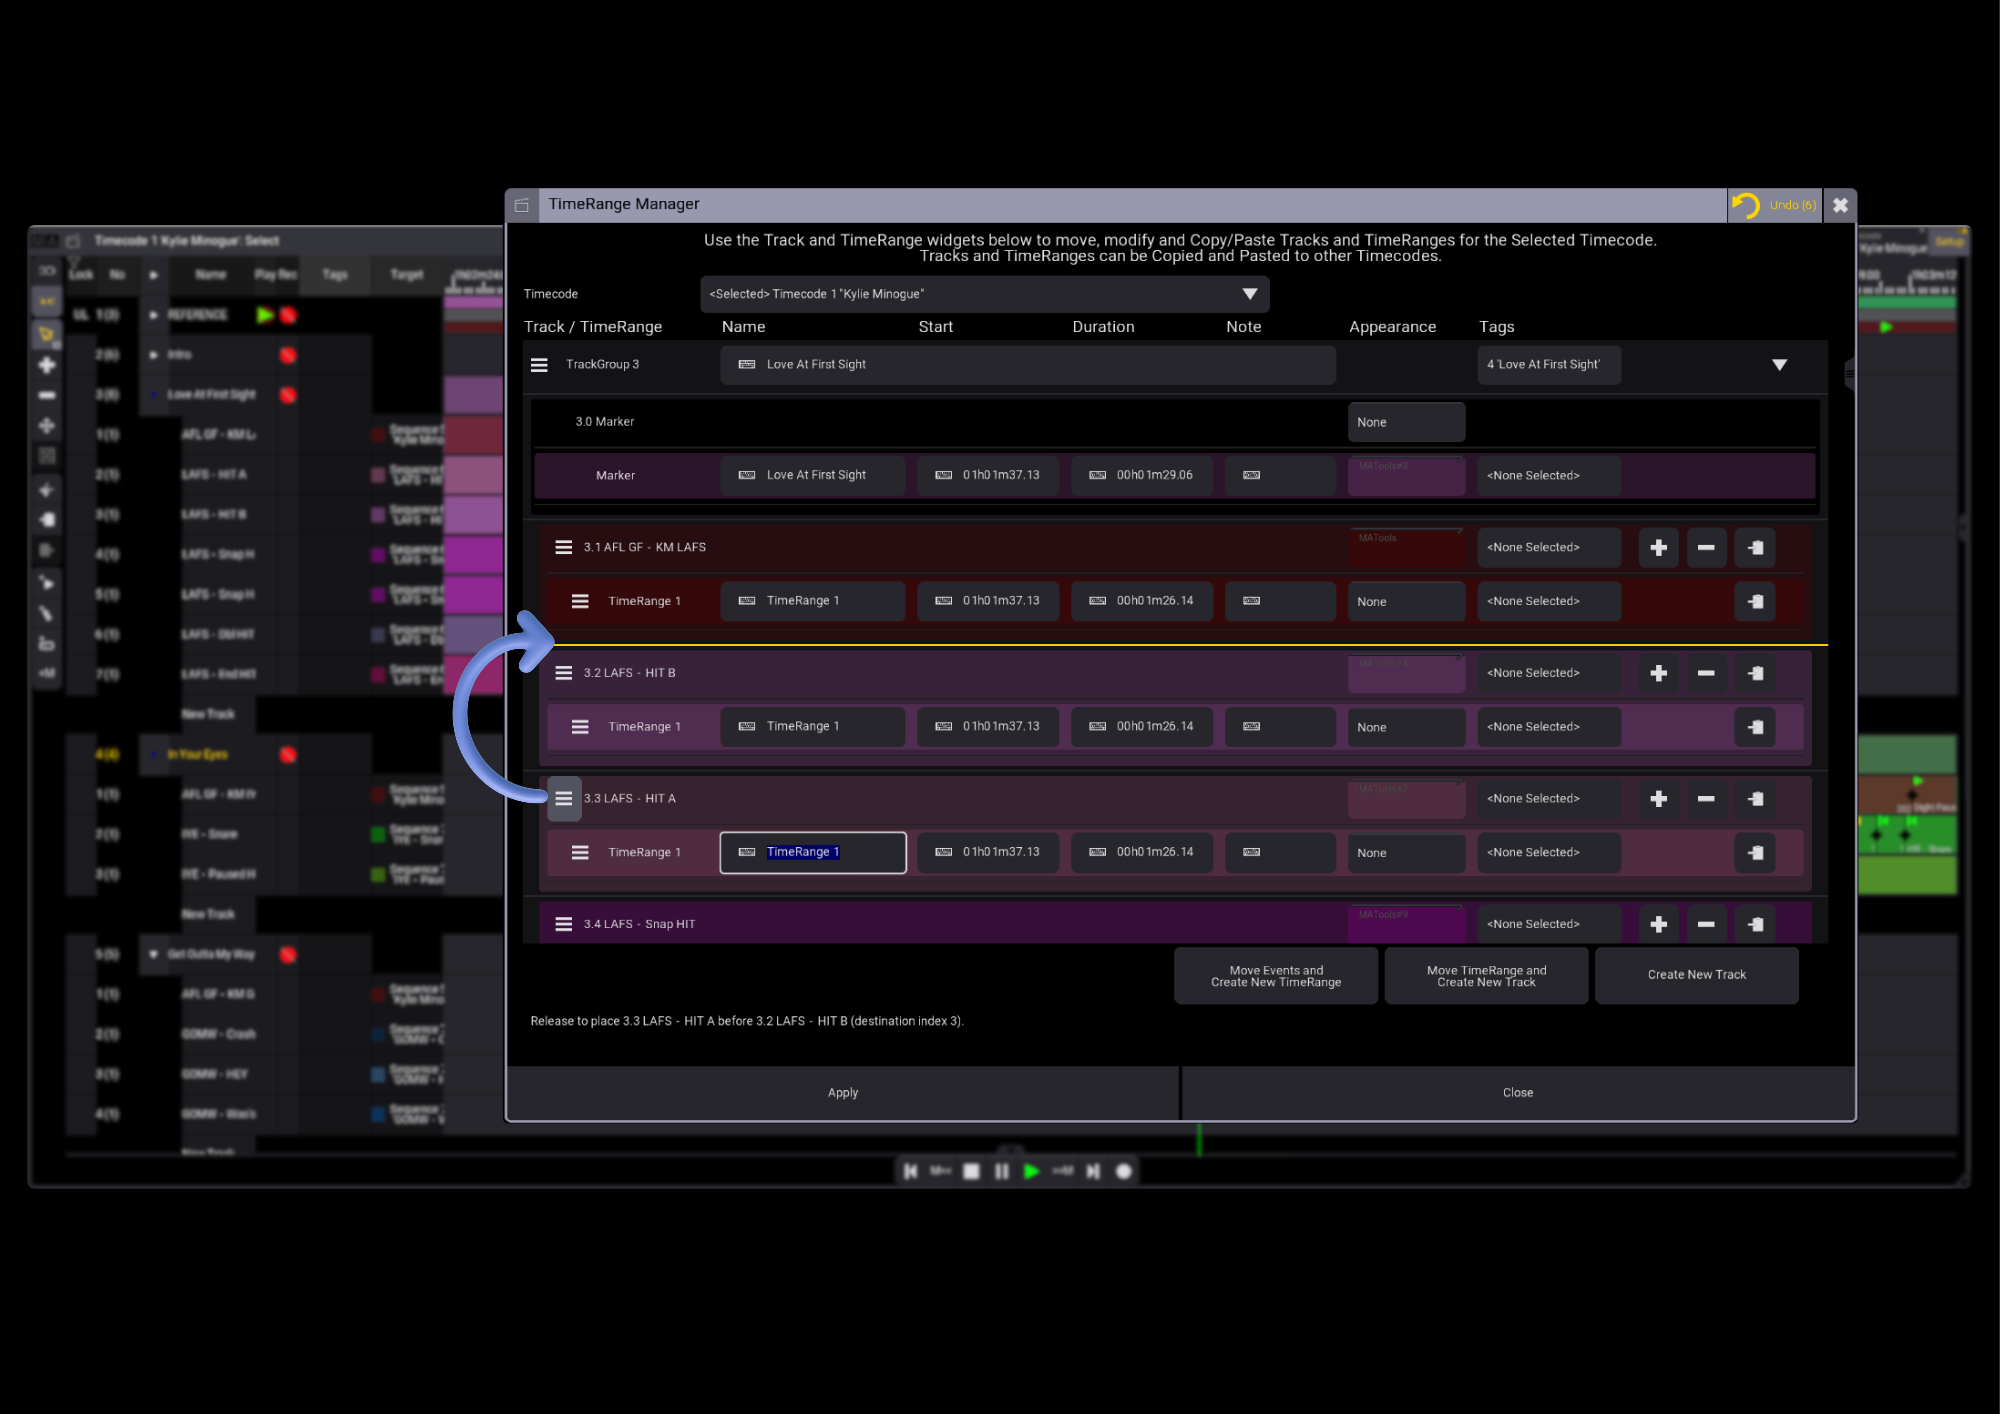This screenshot has height=1414, width=2000.
Task: Click the play button in transport bar
Action: 1031,1171
